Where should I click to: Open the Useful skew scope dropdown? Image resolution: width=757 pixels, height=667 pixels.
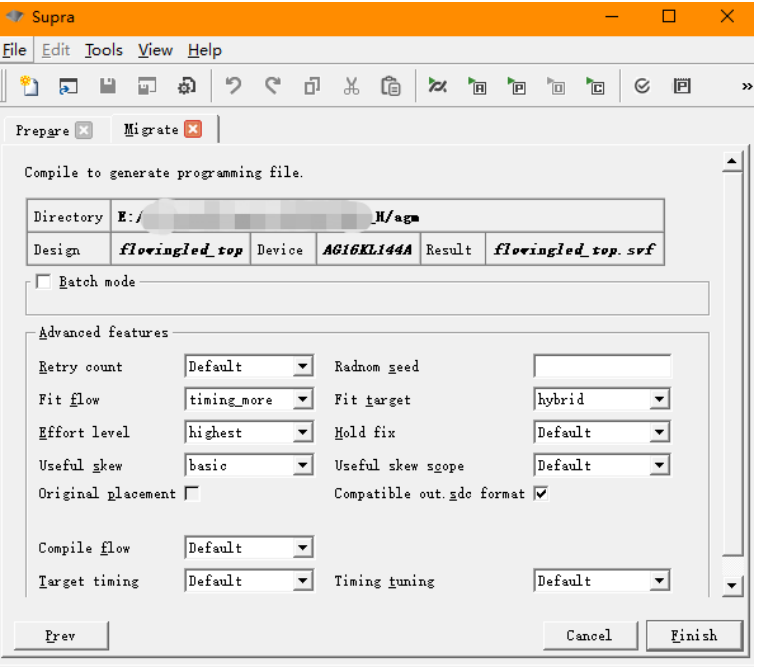(x=602, y=465)
